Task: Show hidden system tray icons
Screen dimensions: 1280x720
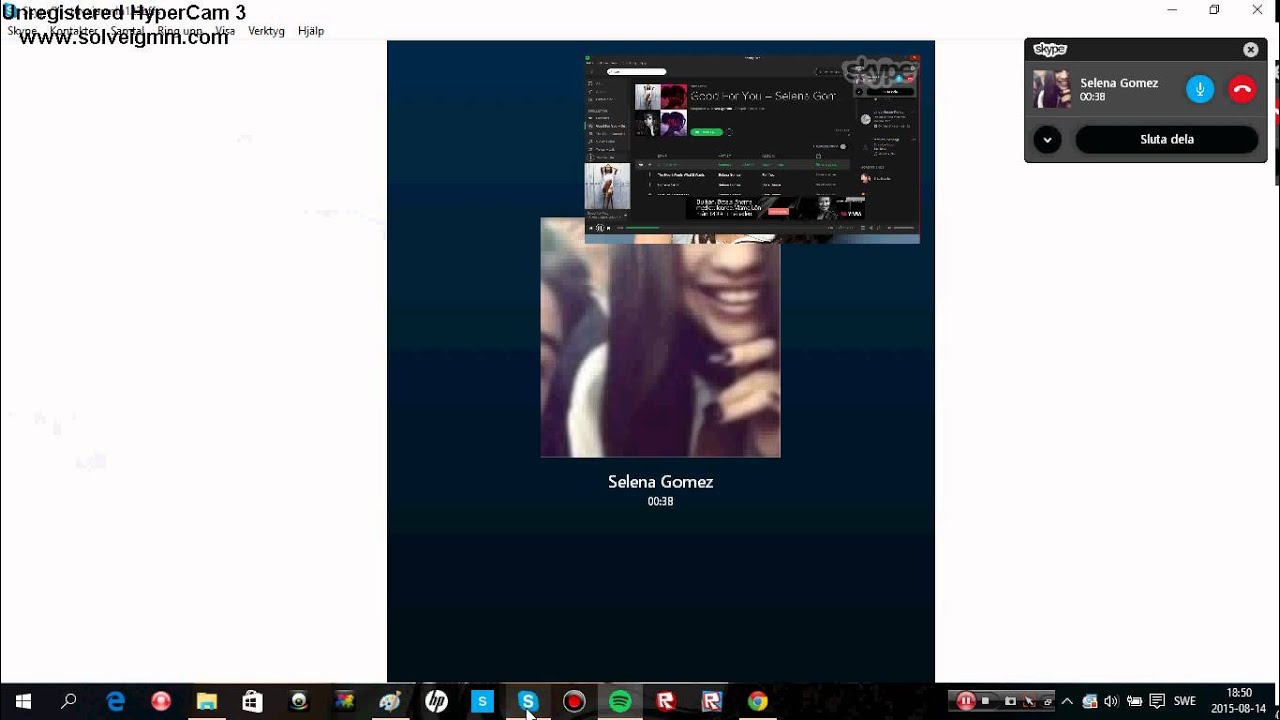Action: tap(1067, 701)
